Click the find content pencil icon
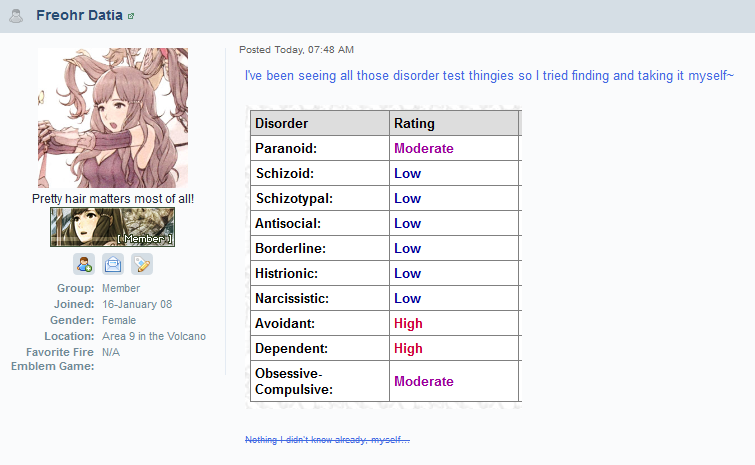755x465 pixels. pyautogui.click(x=142, y=264)
